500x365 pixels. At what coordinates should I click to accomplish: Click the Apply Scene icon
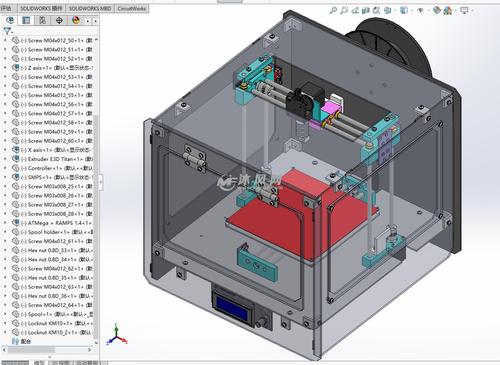tap(447, 10)
